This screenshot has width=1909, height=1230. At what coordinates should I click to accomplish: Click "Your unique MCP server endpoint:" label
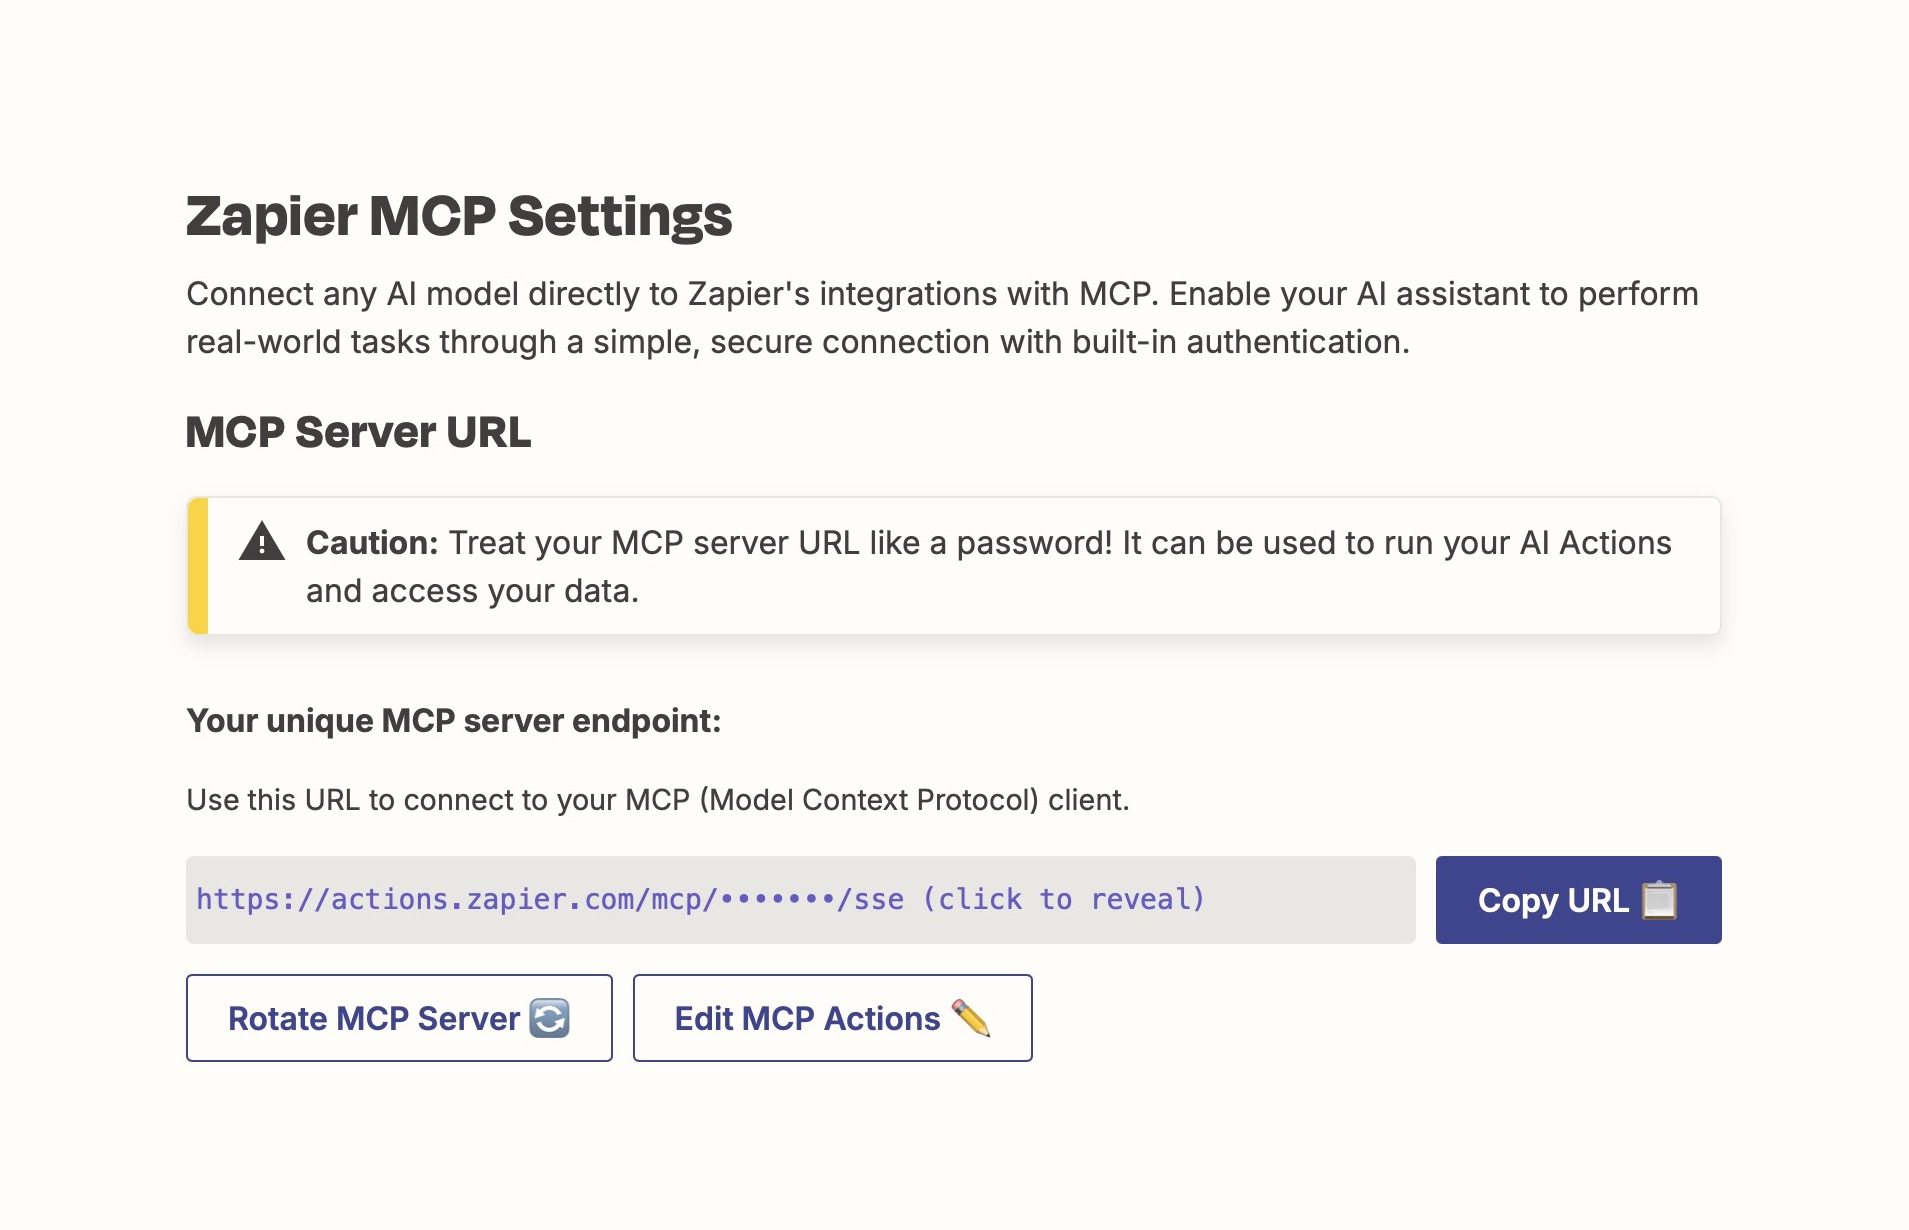tap(453, 721)
